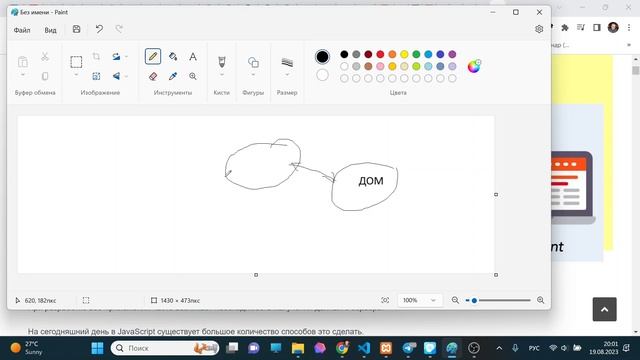The width and height of the screenshot is (640, 360).
Task: Select secondary color 2 white circle
Action: [322, 75]
